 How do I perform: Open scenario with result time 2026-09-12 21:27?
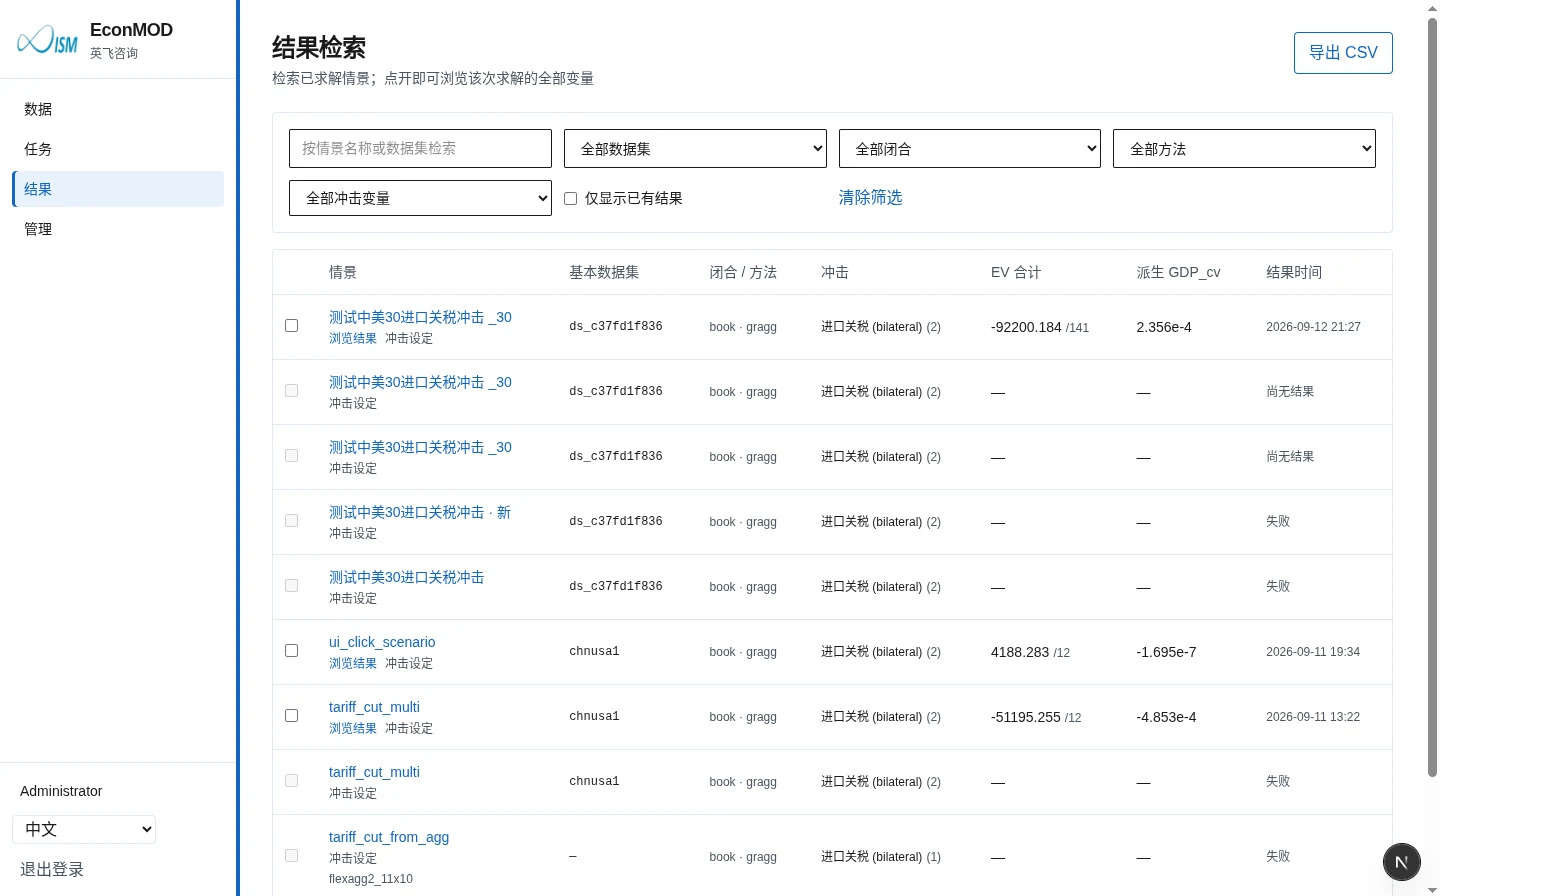click(x=420, y=317)
